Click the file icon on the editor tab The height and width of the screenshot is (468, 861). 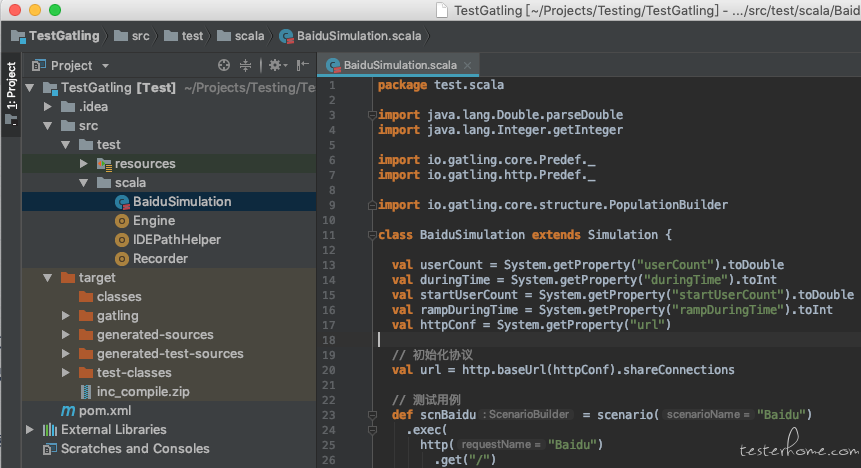tap(333, 66)
